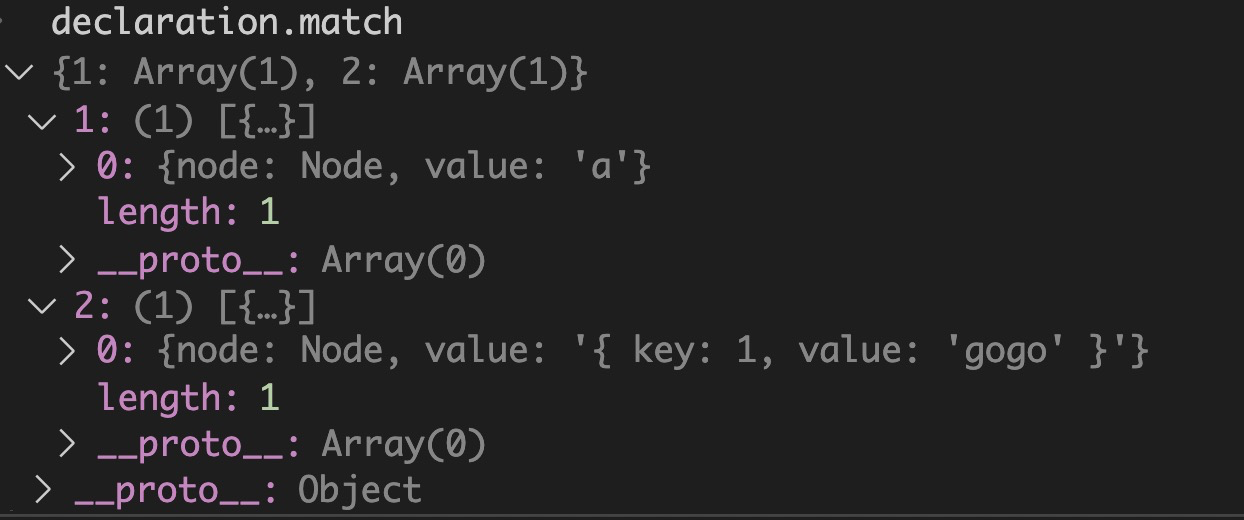Collapse the root object {1: Array(1), 2: Array(1)}
The width and height of the screenshot is (1244, 520).
19,72
